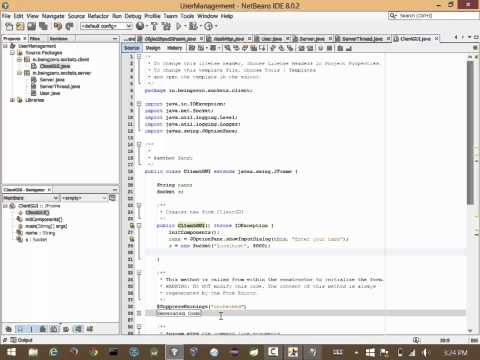Switch to the History view button
Screen dimensions: 480x360
click(x=174, y=48)
